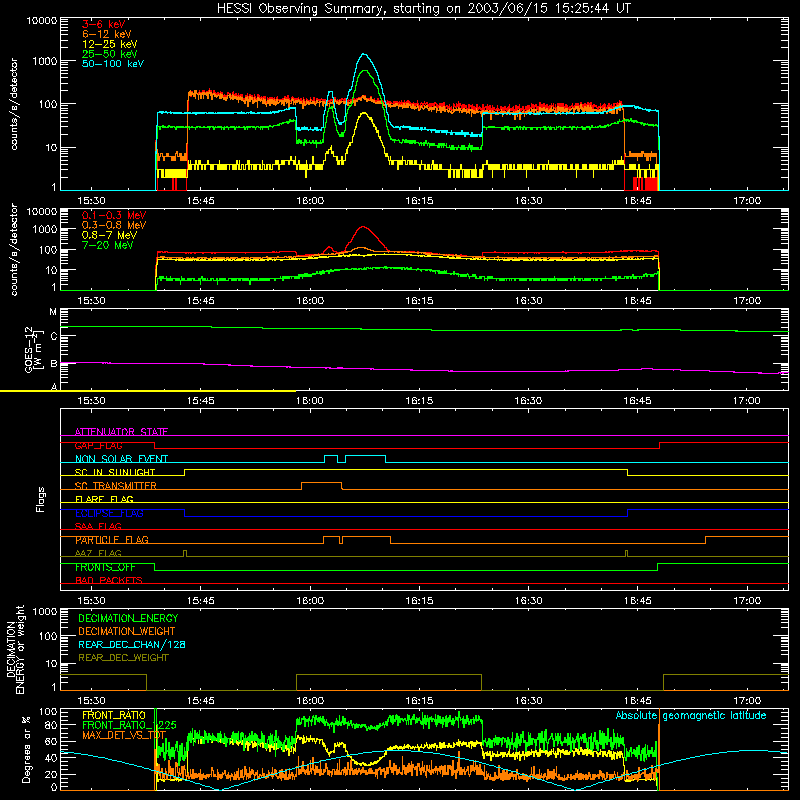Click the Degrees or % axis title

coord(26,749)
